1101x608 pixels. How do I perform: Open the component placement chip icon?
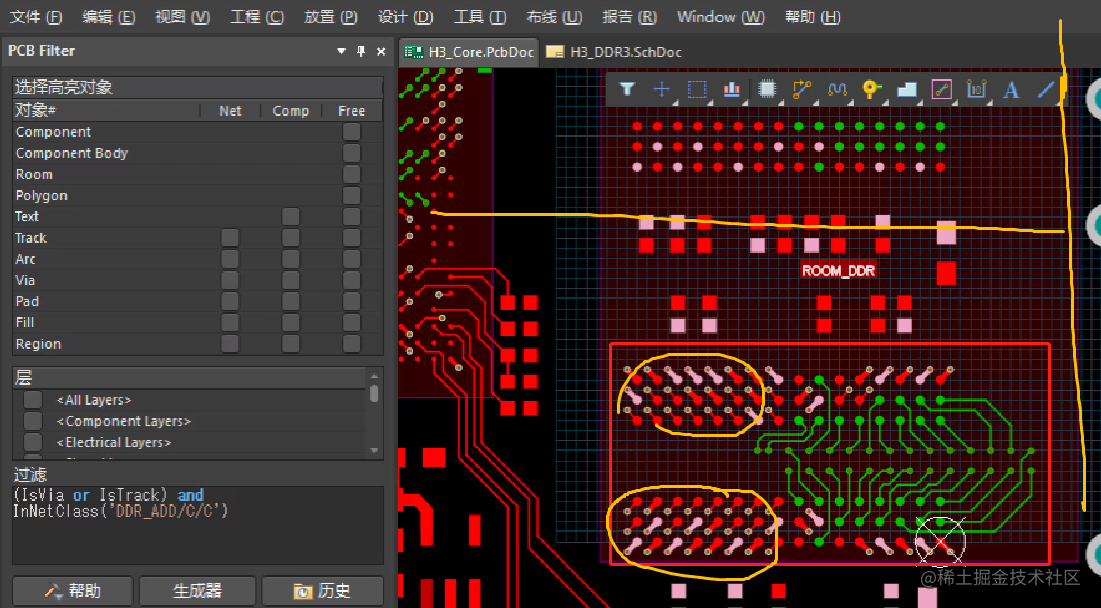pyautogui.click(x=766, y=88)
